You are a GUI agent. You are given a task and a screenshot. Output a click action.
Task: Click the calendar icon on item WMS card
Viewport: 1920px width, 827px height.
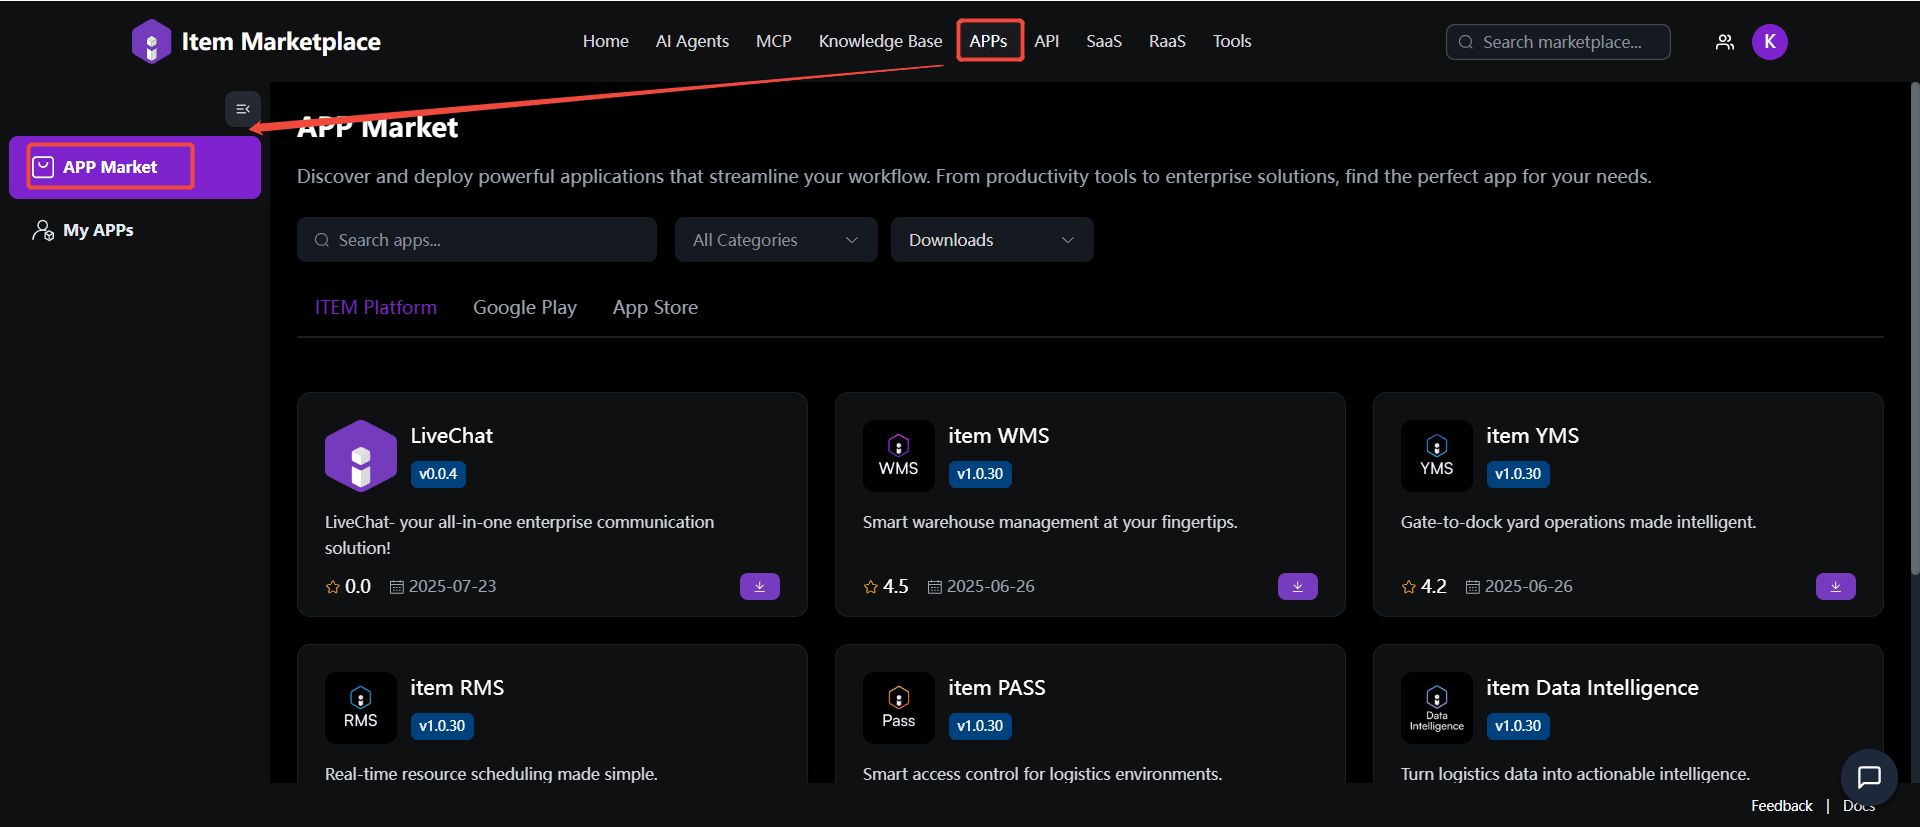pos(935,587)
